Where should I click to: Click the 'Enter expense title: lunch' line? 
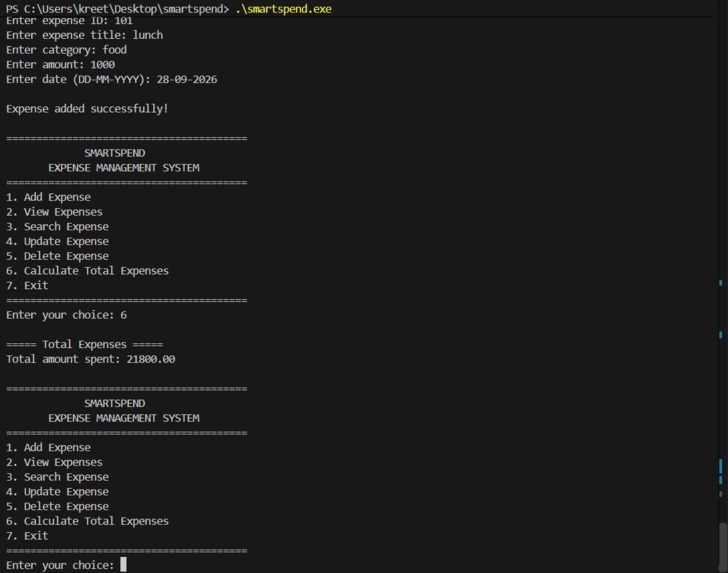(84, 35)
